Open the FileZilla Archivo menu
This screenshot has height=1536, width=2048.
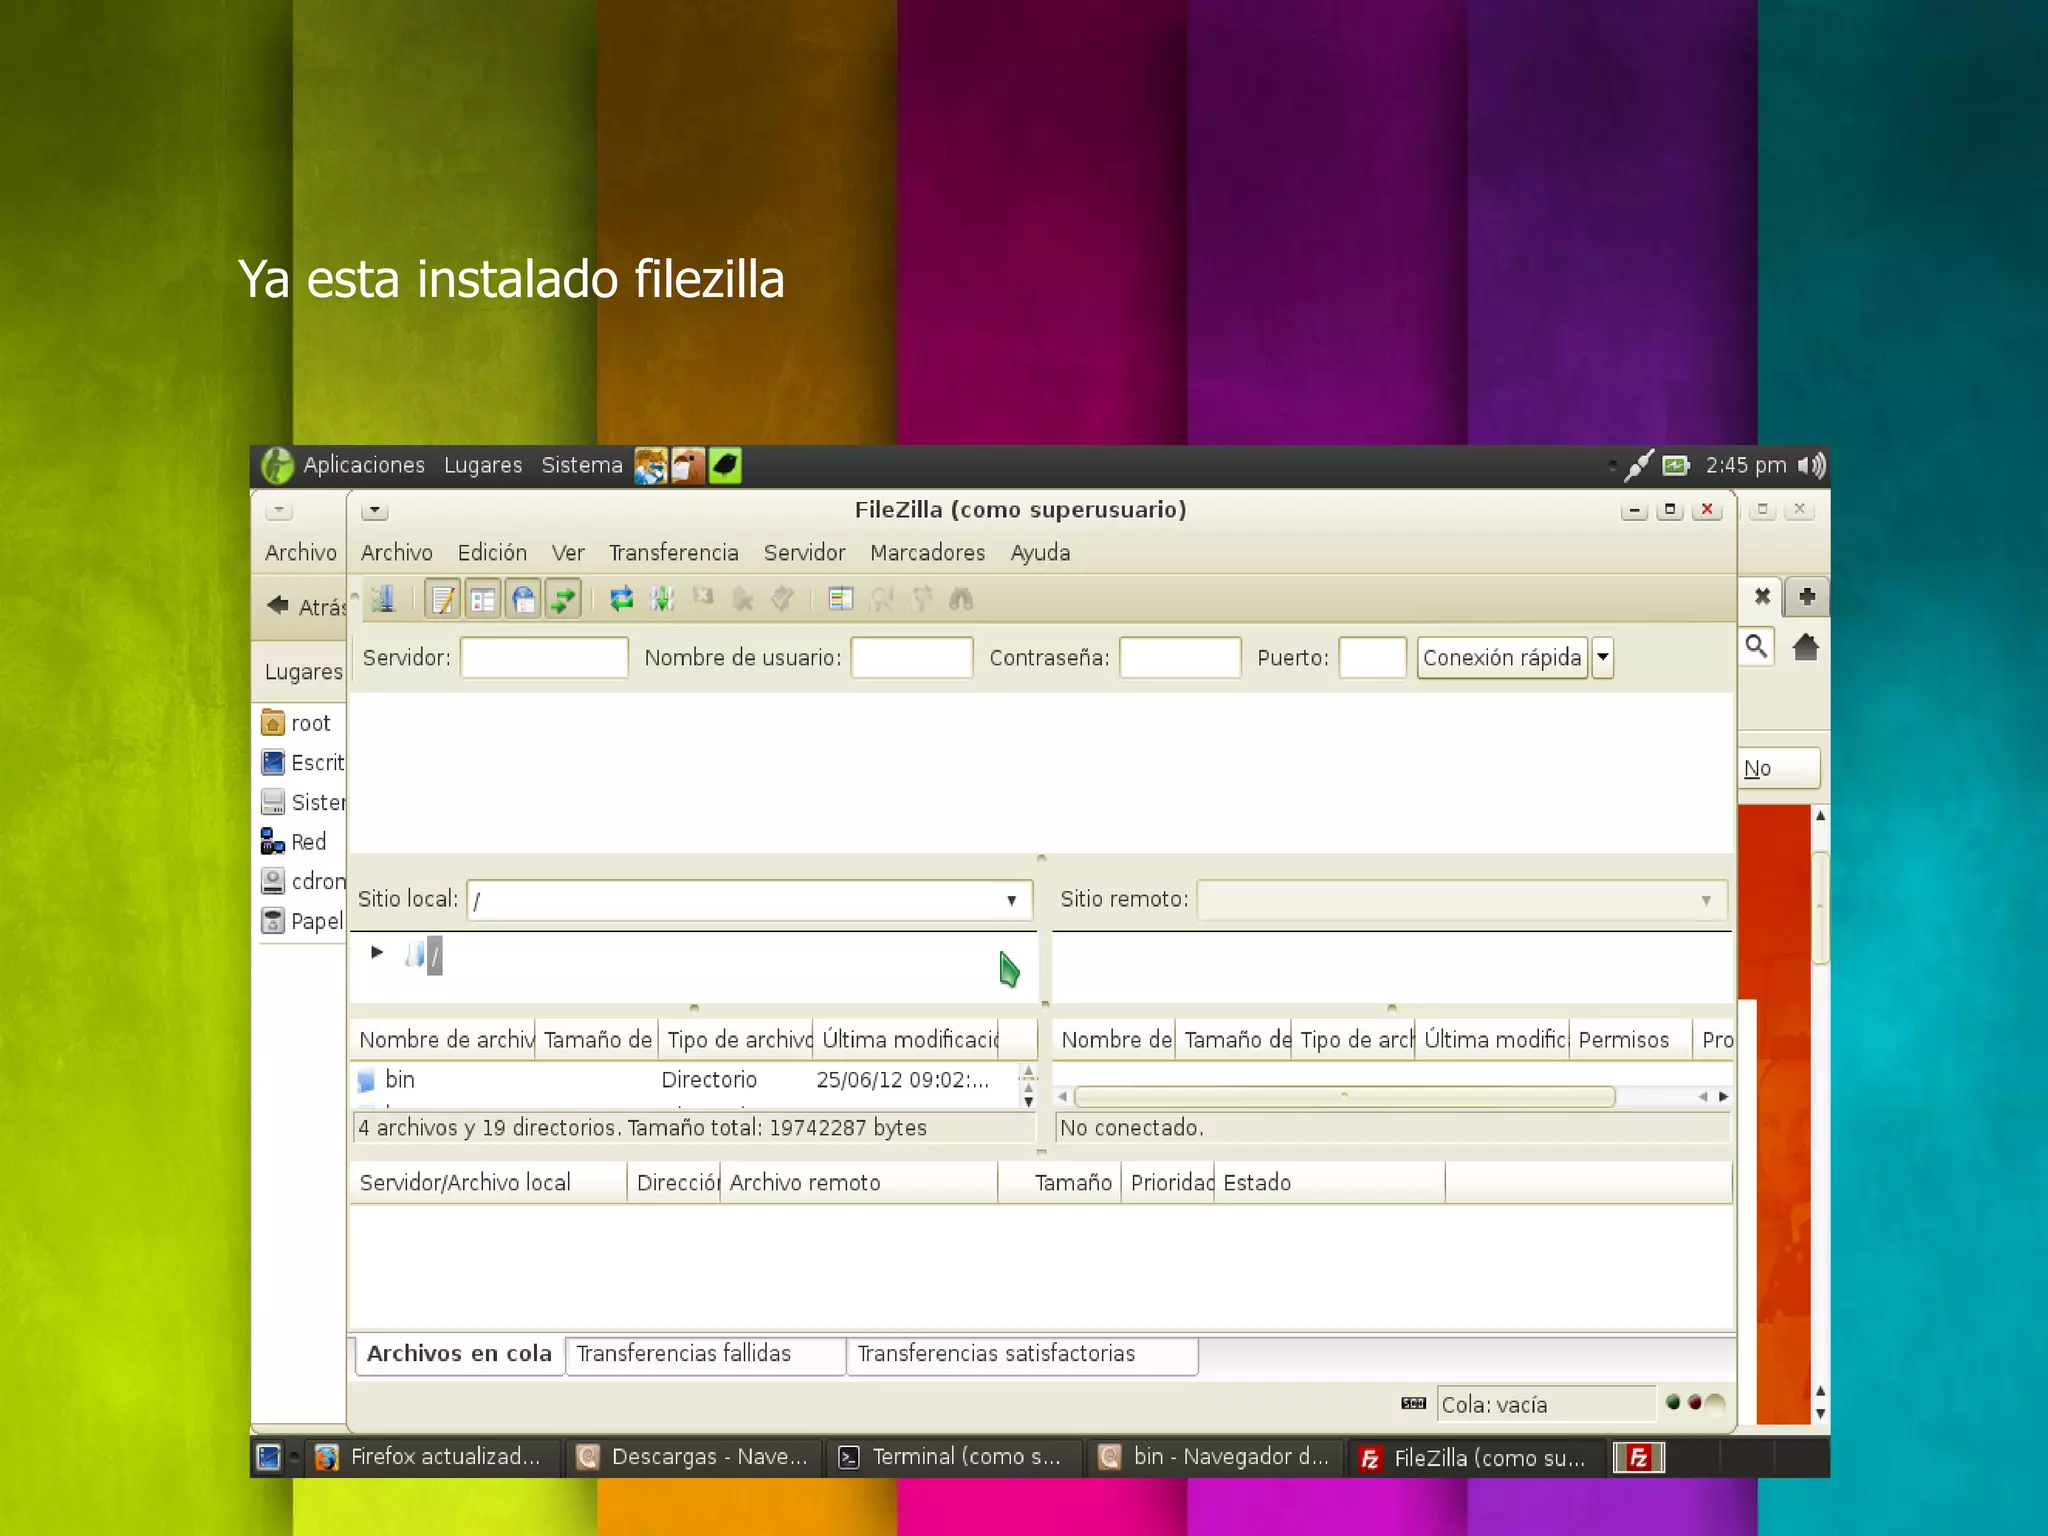[397, 552]
